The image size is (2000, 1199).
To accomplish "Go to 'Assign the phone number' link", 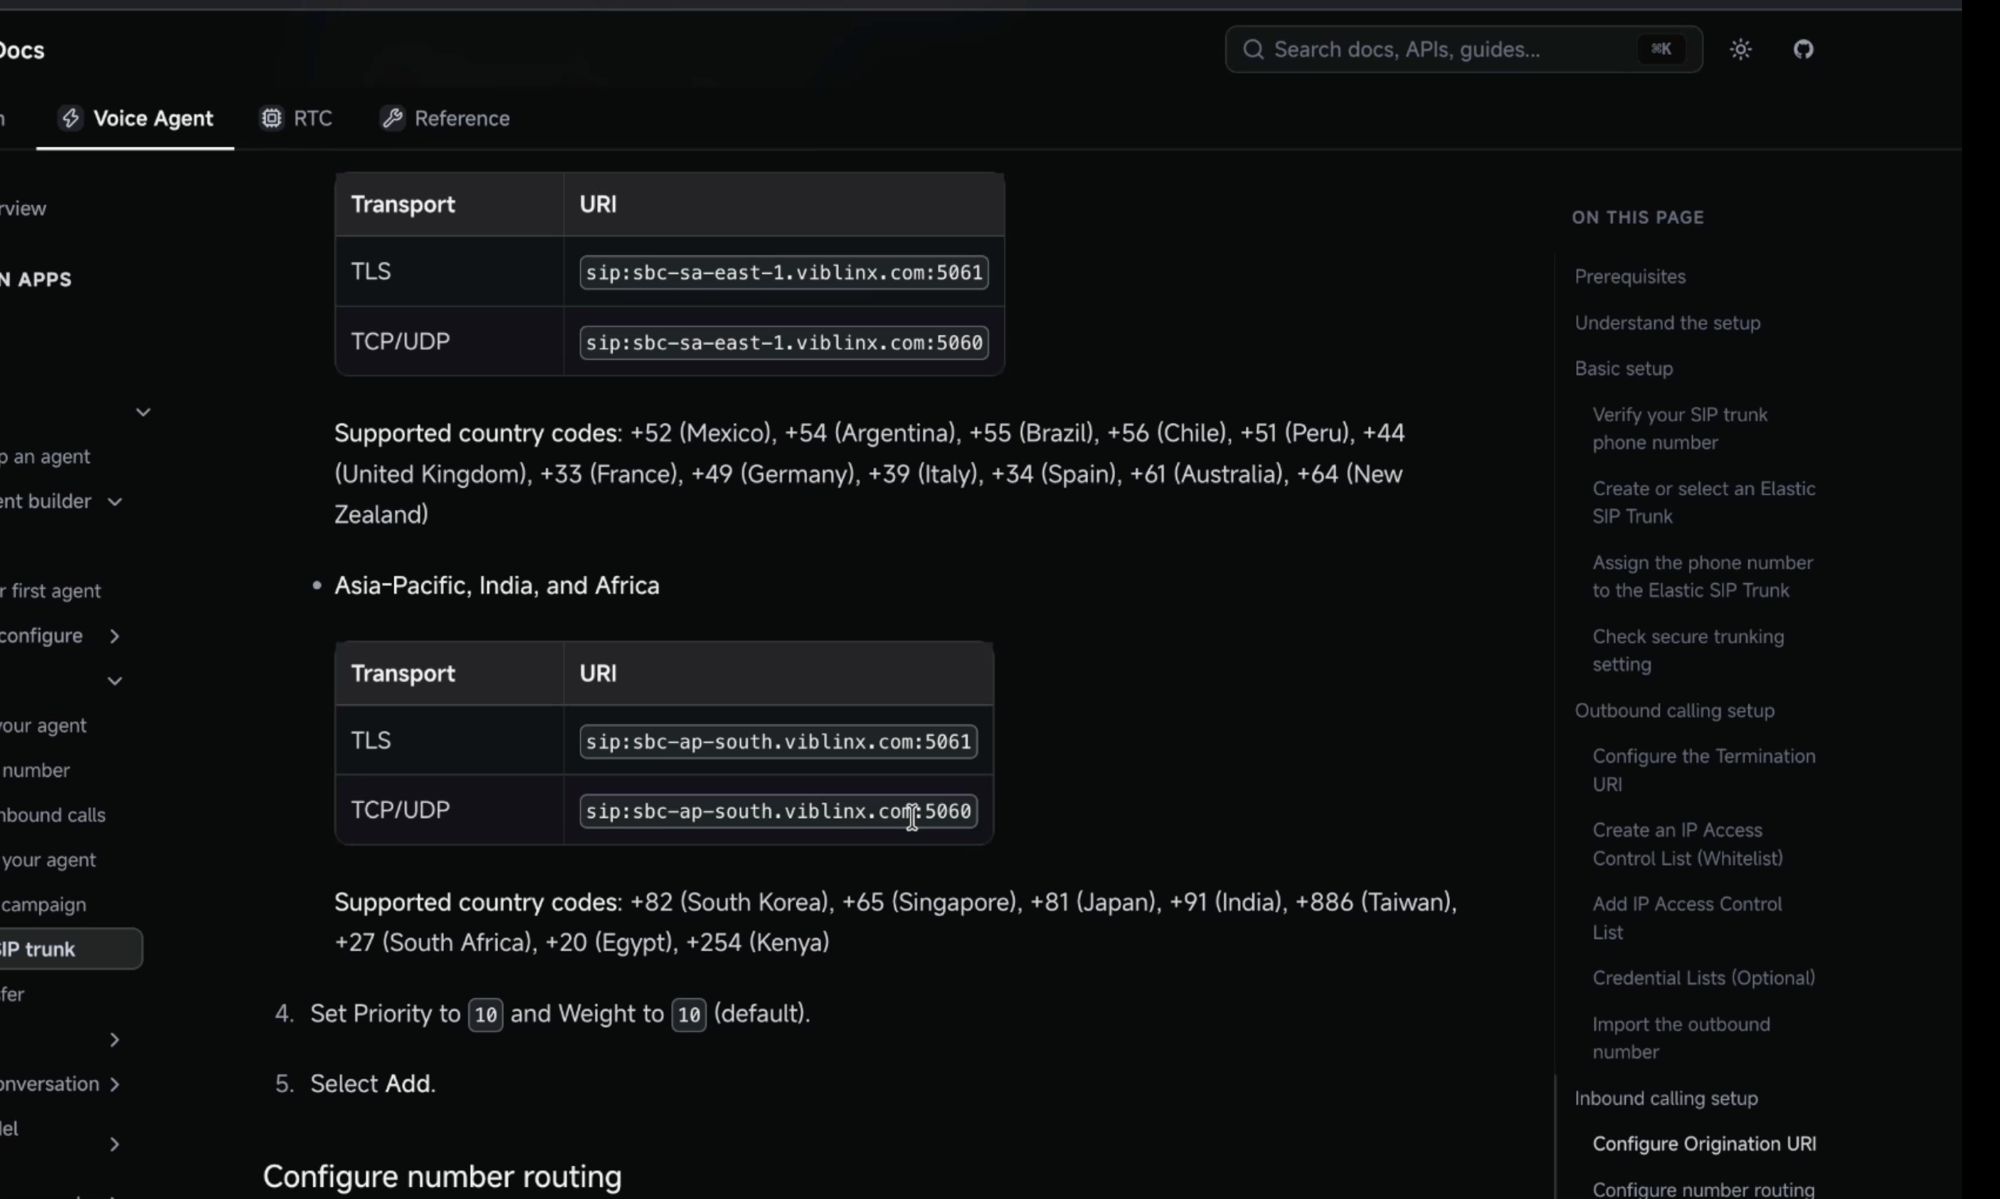I will 1702,576.
